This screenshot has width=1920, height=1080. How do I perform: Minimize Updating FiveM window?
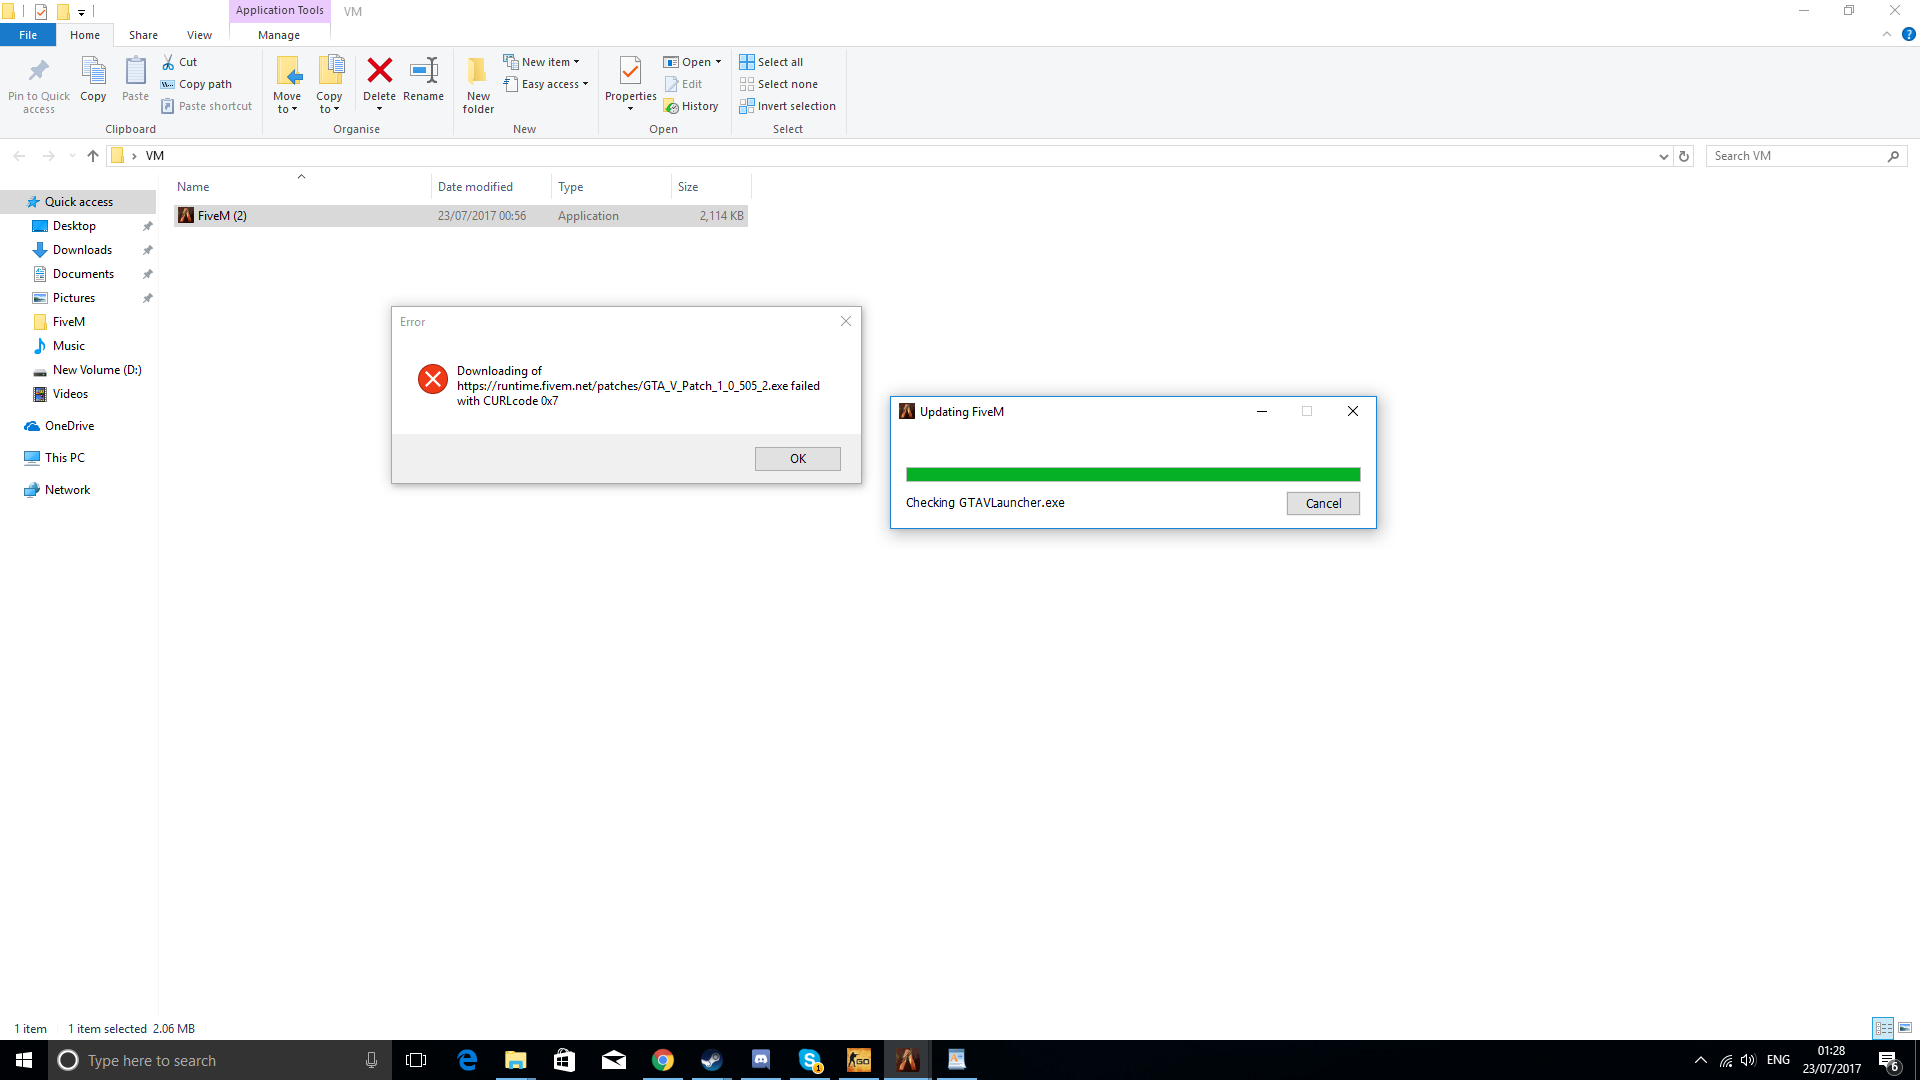tap(1262, 411)
